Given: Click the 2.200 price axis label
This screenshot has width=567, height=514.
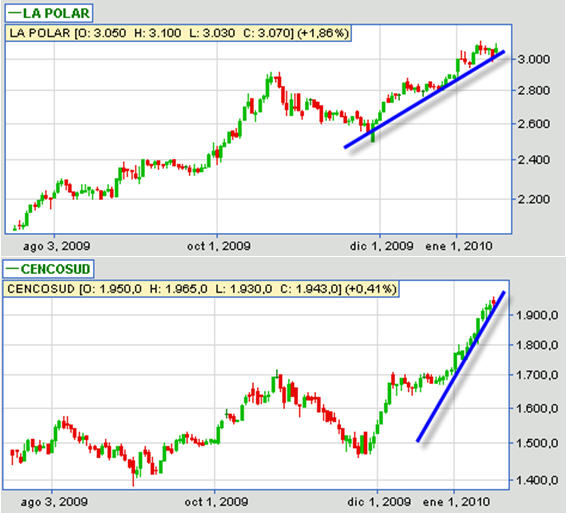Looking at the screenshot, I should coord(533,199).
